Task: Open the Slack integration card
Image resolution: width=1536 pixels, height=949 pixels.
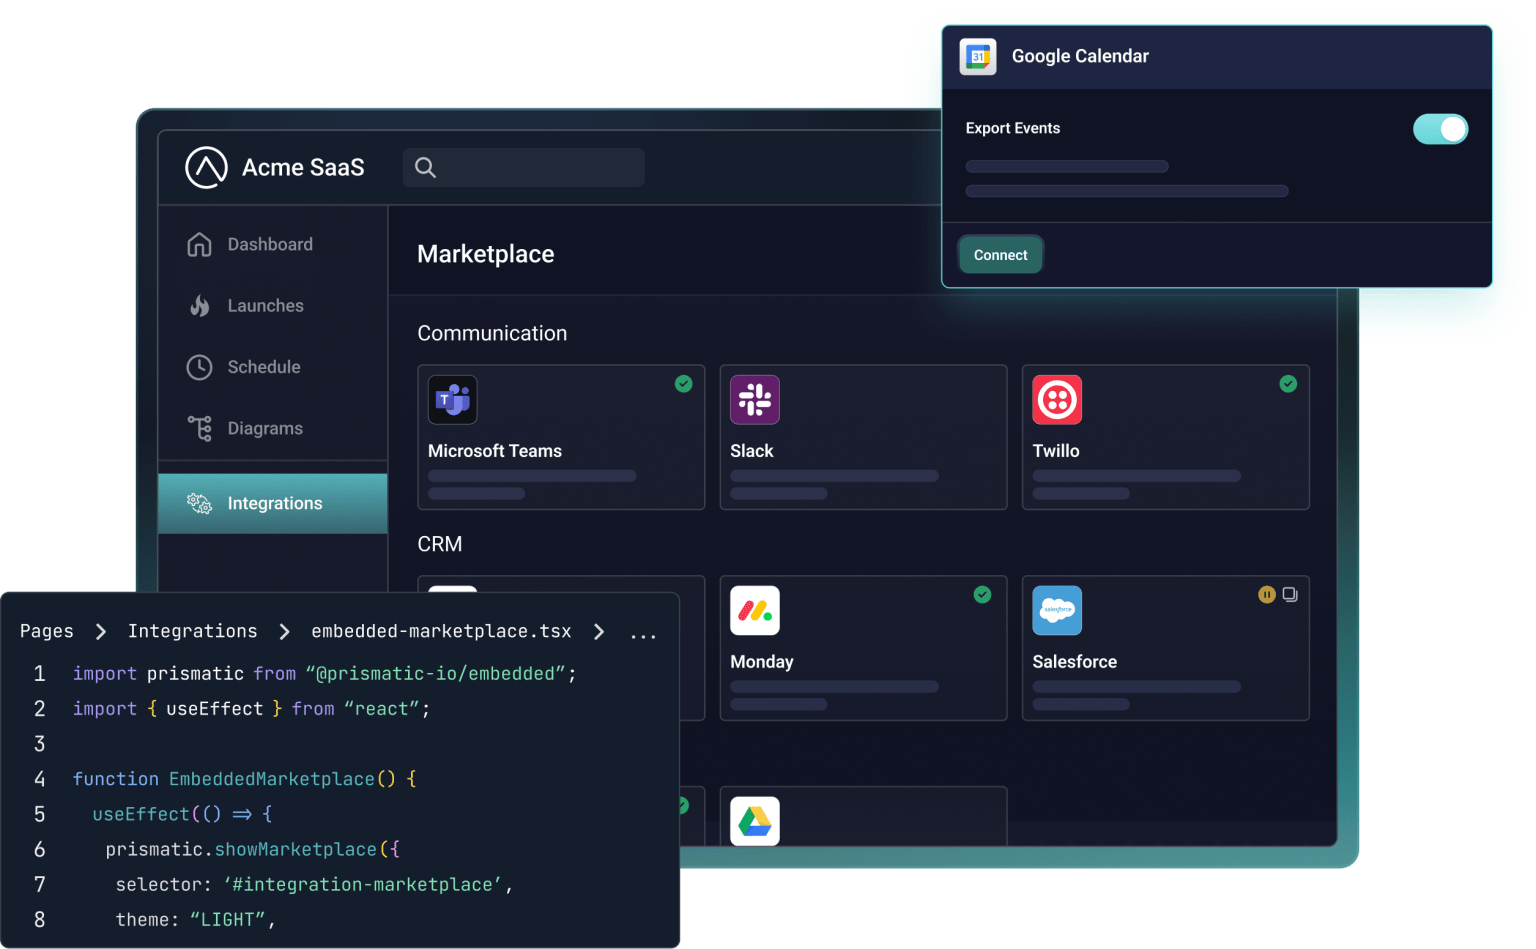Action: tap(863, 437)
